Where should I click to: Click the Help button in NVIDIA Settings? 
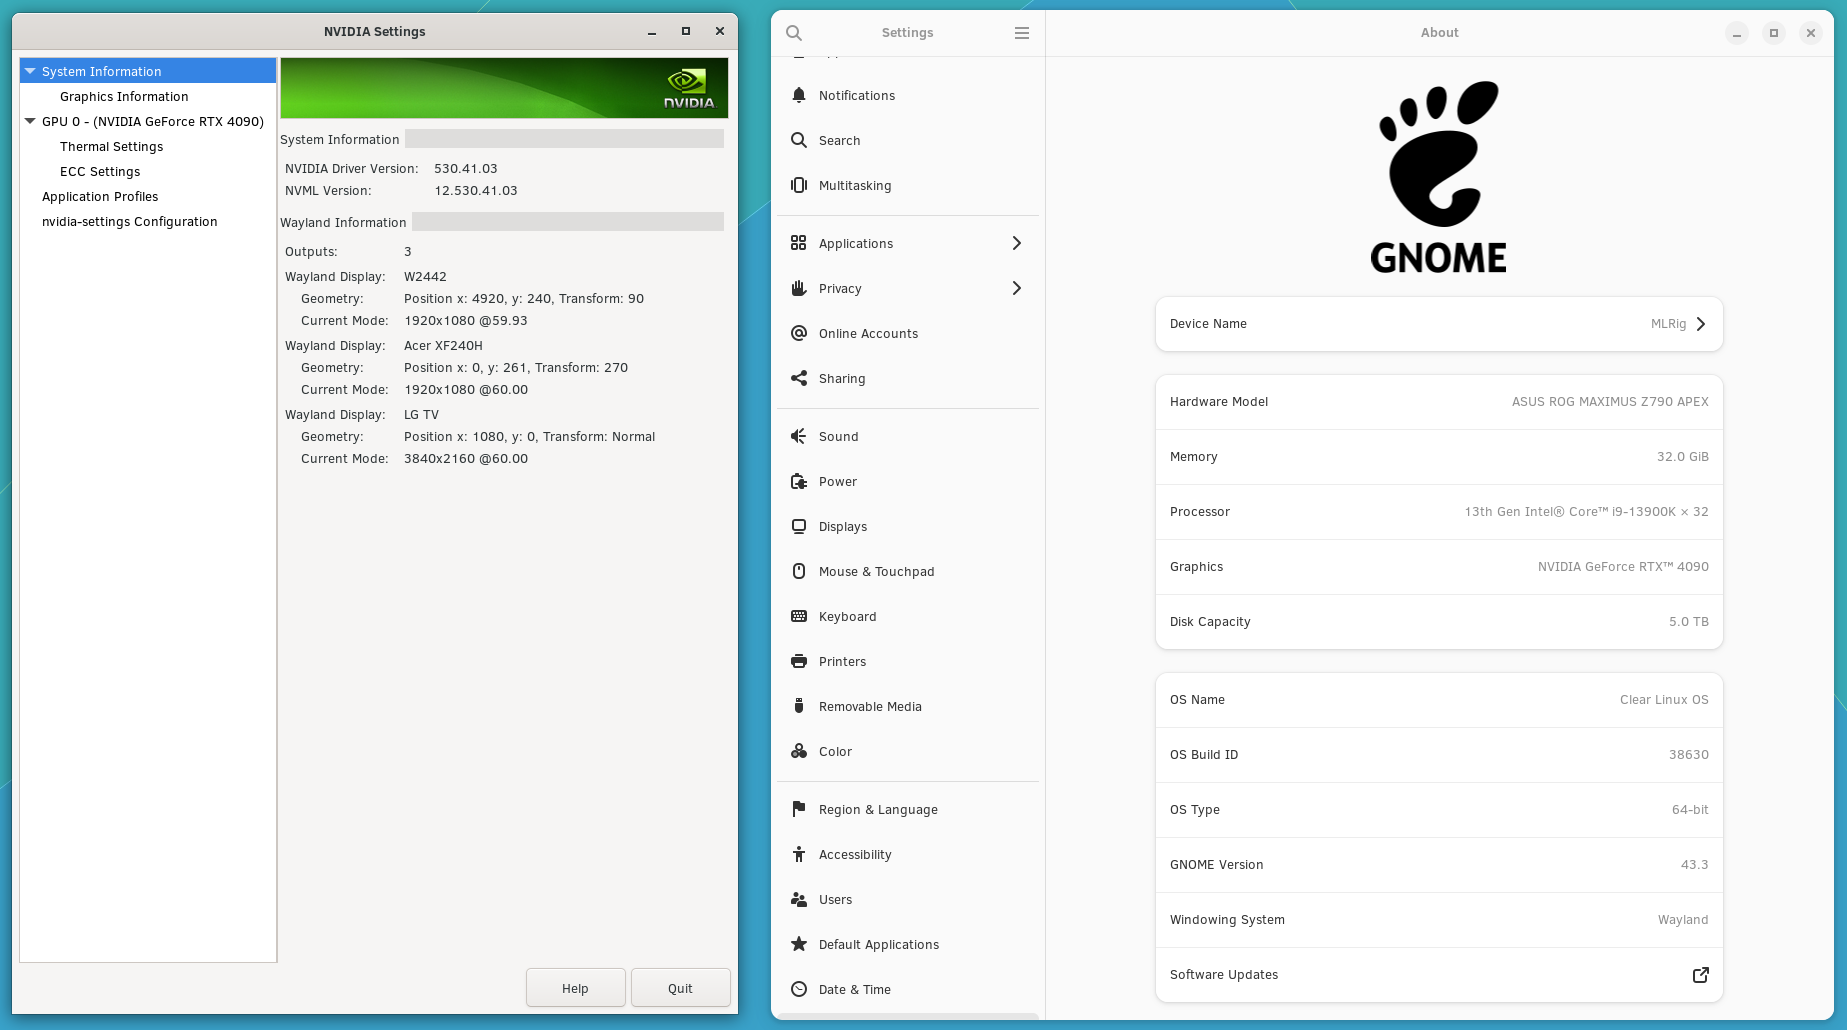pyautogui.click(x=575, y=988)
